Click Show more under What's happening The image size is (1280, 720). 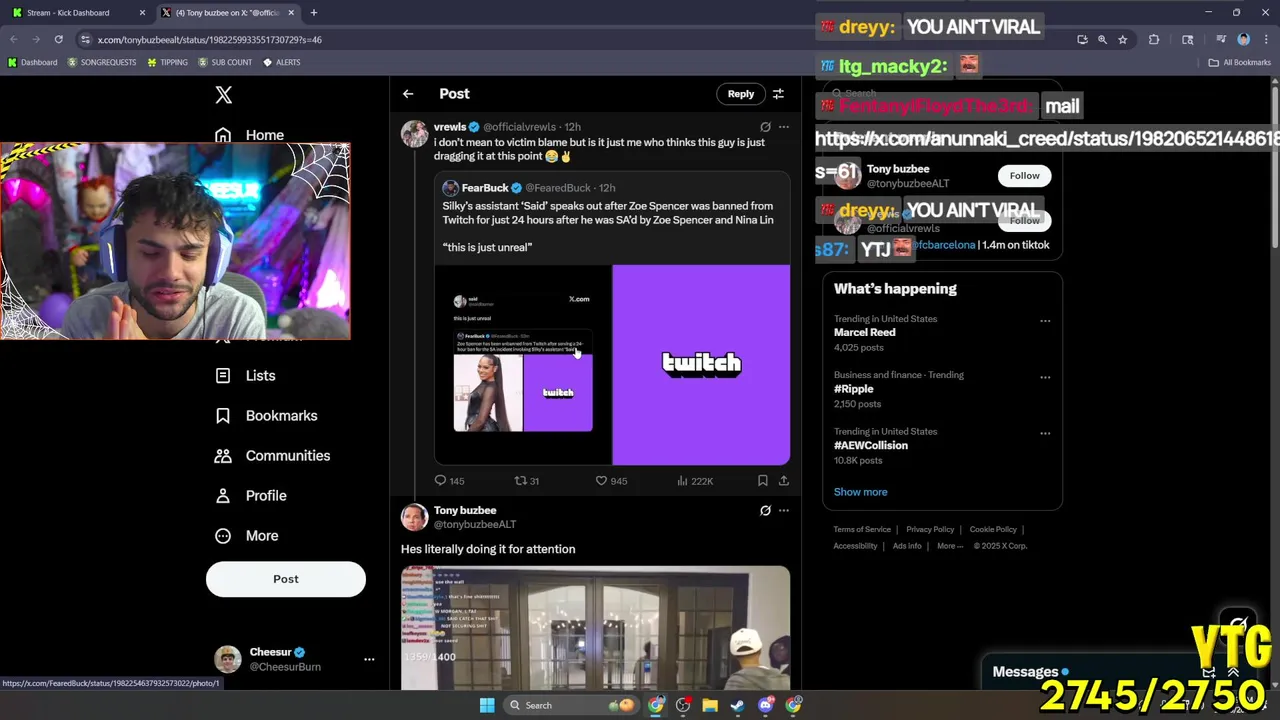[x=861, y=492]
